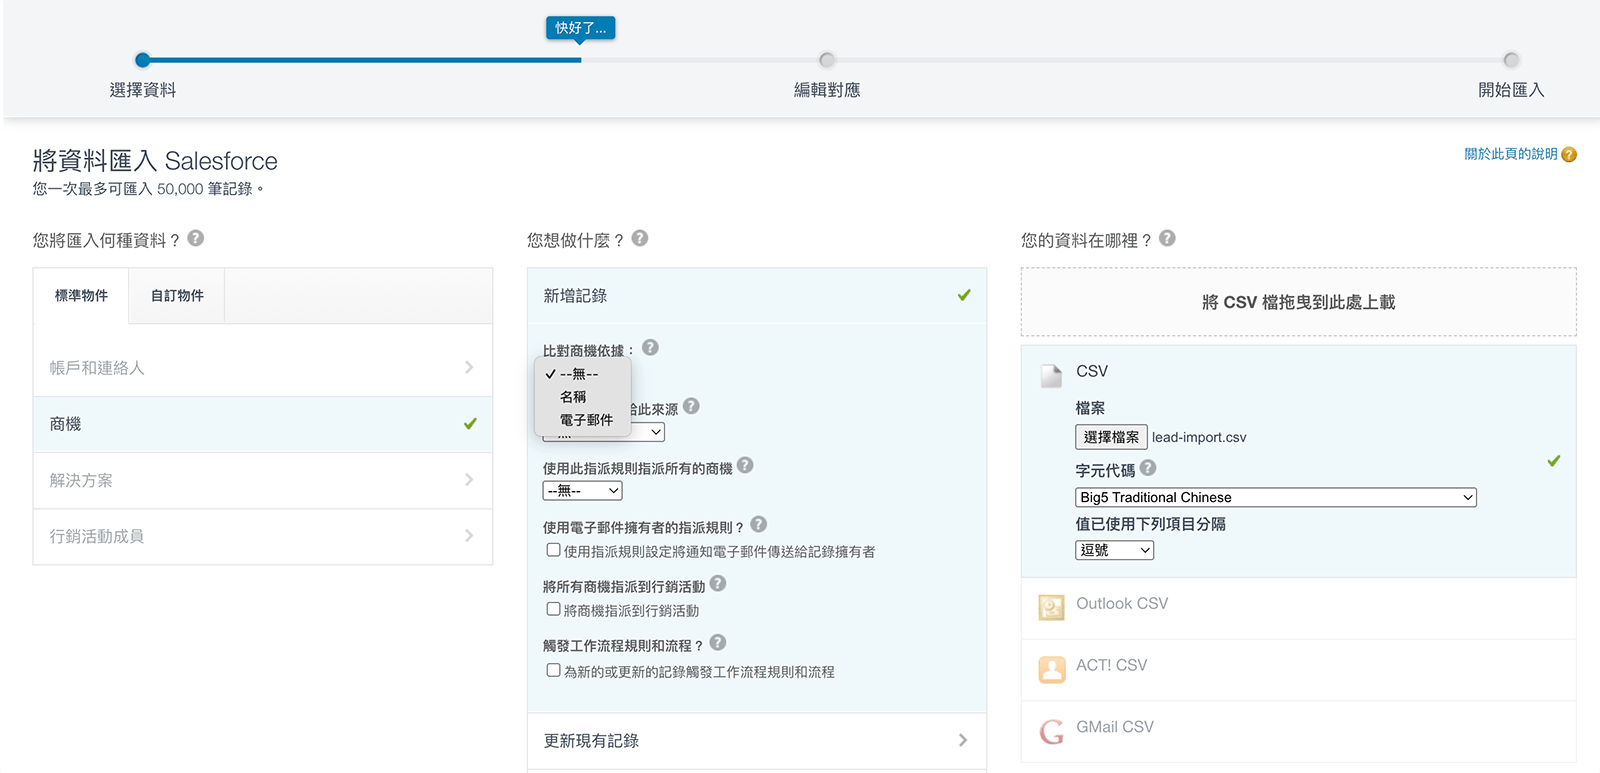
Task: Open help icon next to 此來源 field
Action: click(691, 406)
